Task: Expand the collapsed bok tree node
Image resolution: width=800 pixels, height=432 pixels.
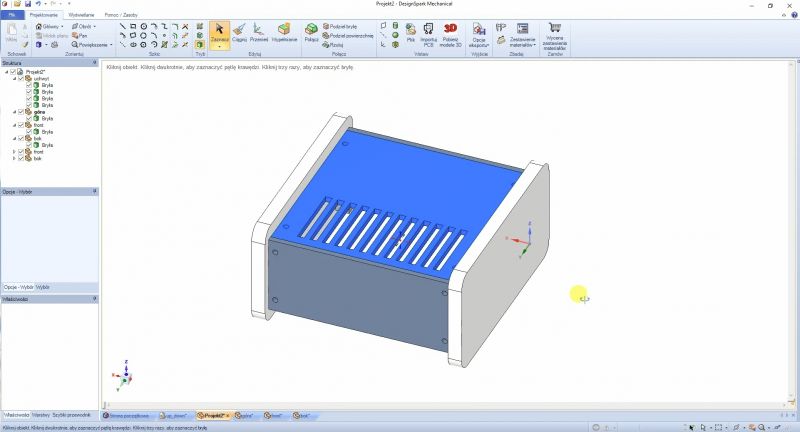Action: click(14, 159)
